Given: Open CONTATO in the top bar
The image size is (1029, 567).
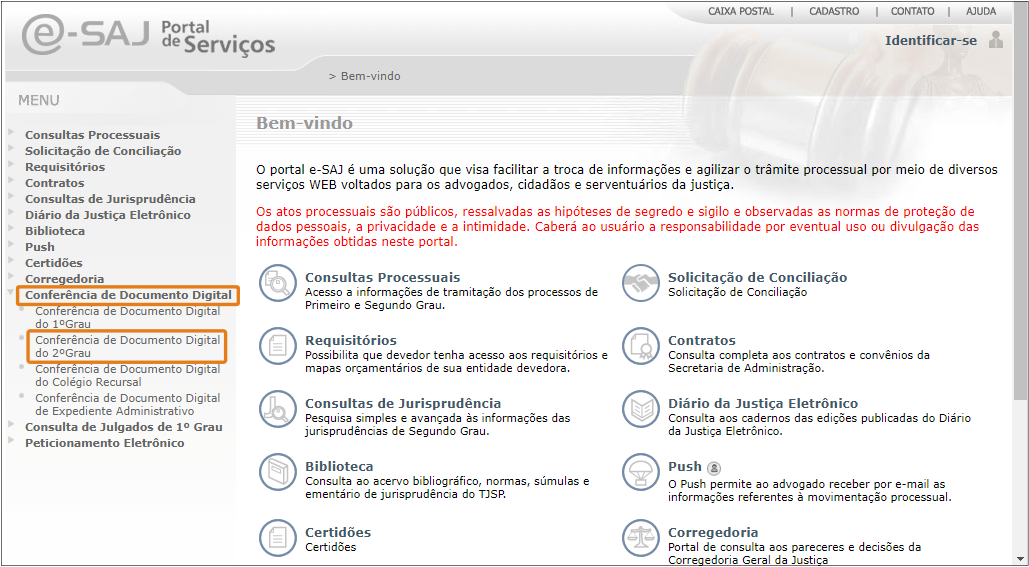Looking at the screenshot, I should click(912, 11).
